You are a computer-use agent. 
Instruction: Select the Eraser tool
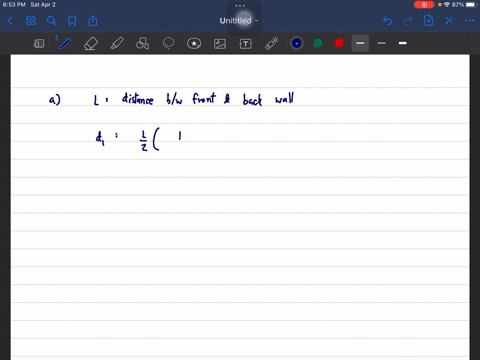click(91, 44)
